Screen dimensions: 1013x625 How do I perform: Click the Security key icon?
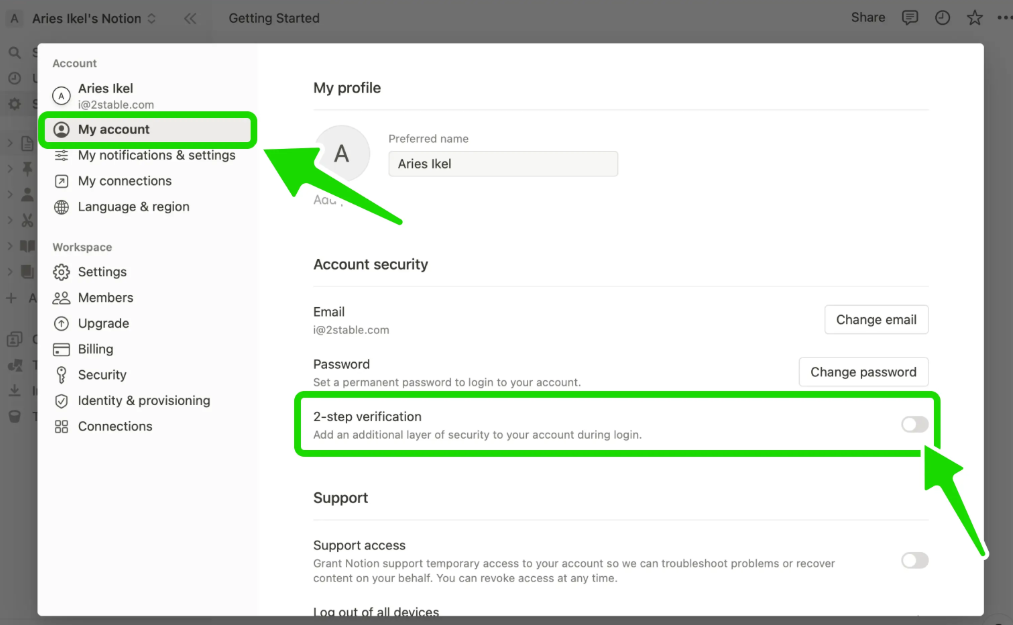[x=61, y=375]
